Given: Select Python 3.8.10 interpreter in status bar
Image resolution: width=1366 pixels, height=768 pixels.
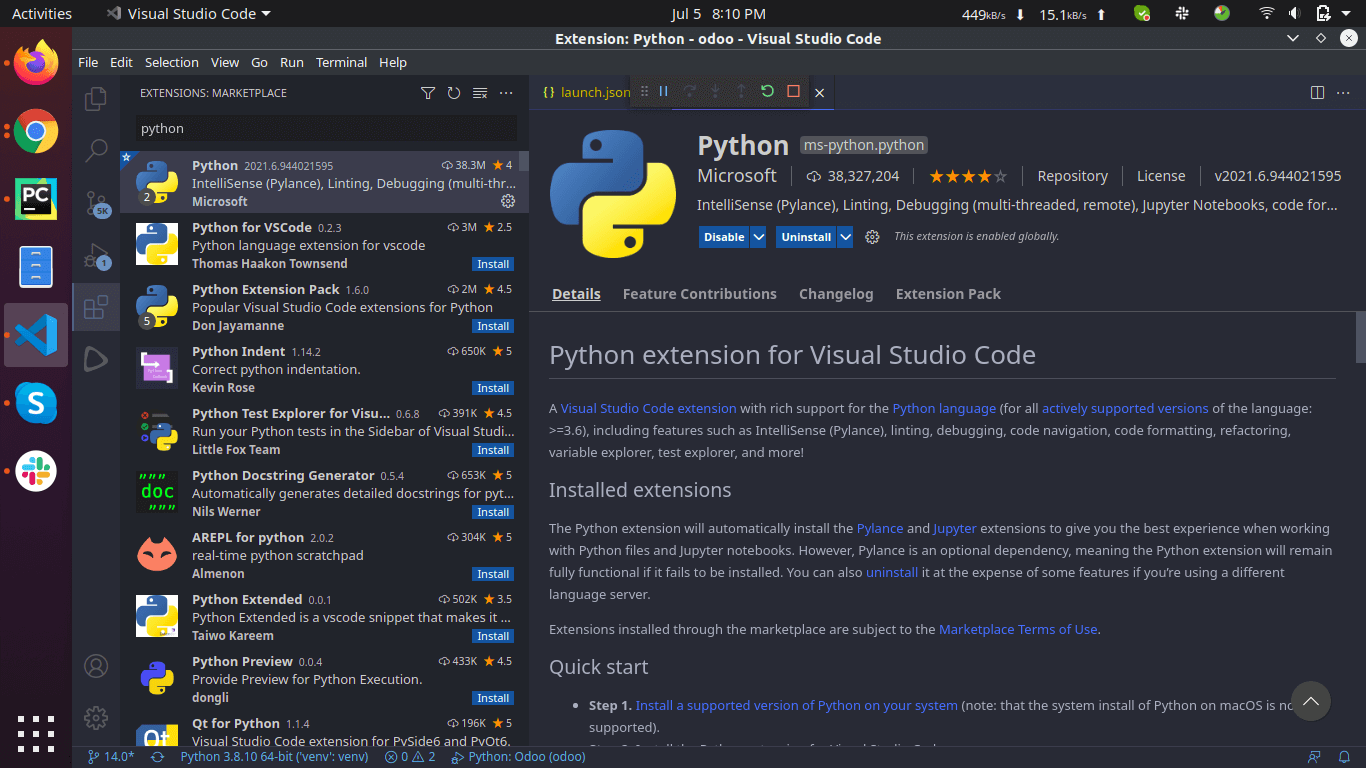Looking at the screenshot, I should (x=275, y=757).
